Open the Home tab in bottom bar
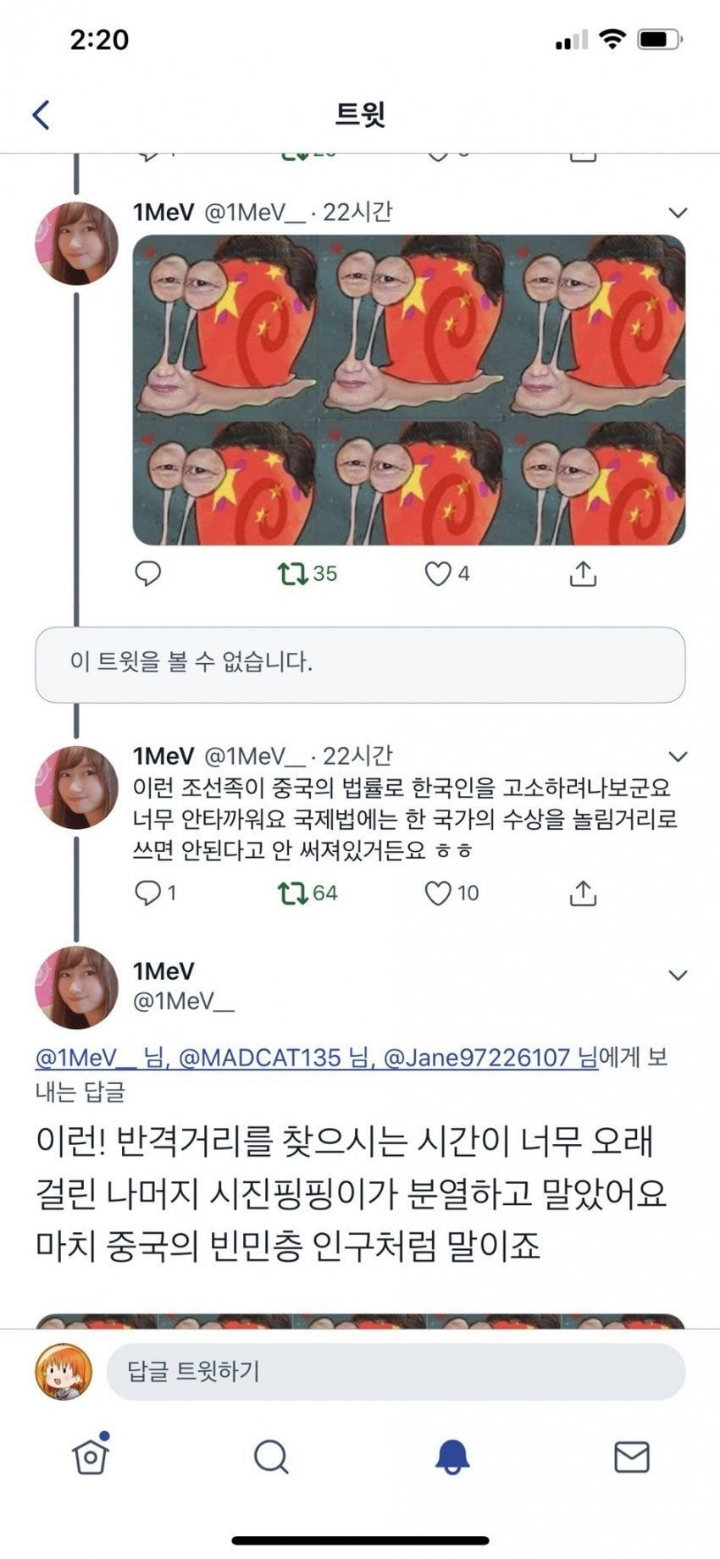Viewport: 720px width, 1559px height. [x=90, y=1456]
